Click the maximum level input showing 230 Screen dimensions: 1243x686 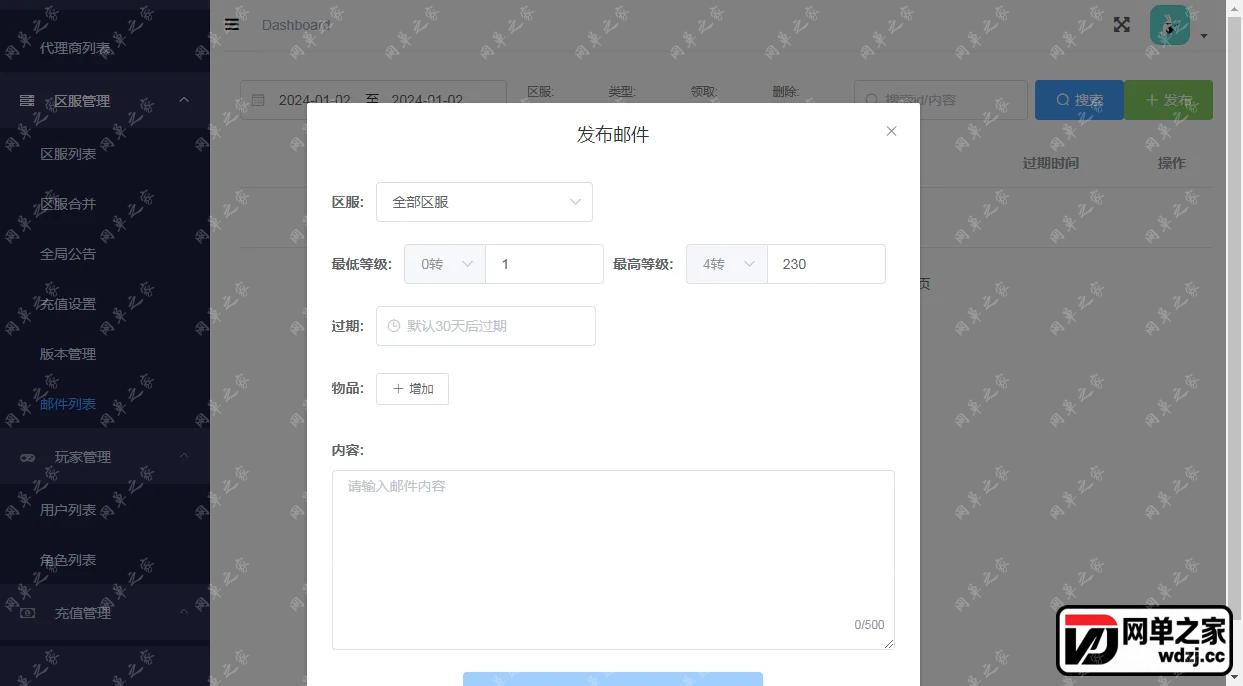tap(826, 264)
